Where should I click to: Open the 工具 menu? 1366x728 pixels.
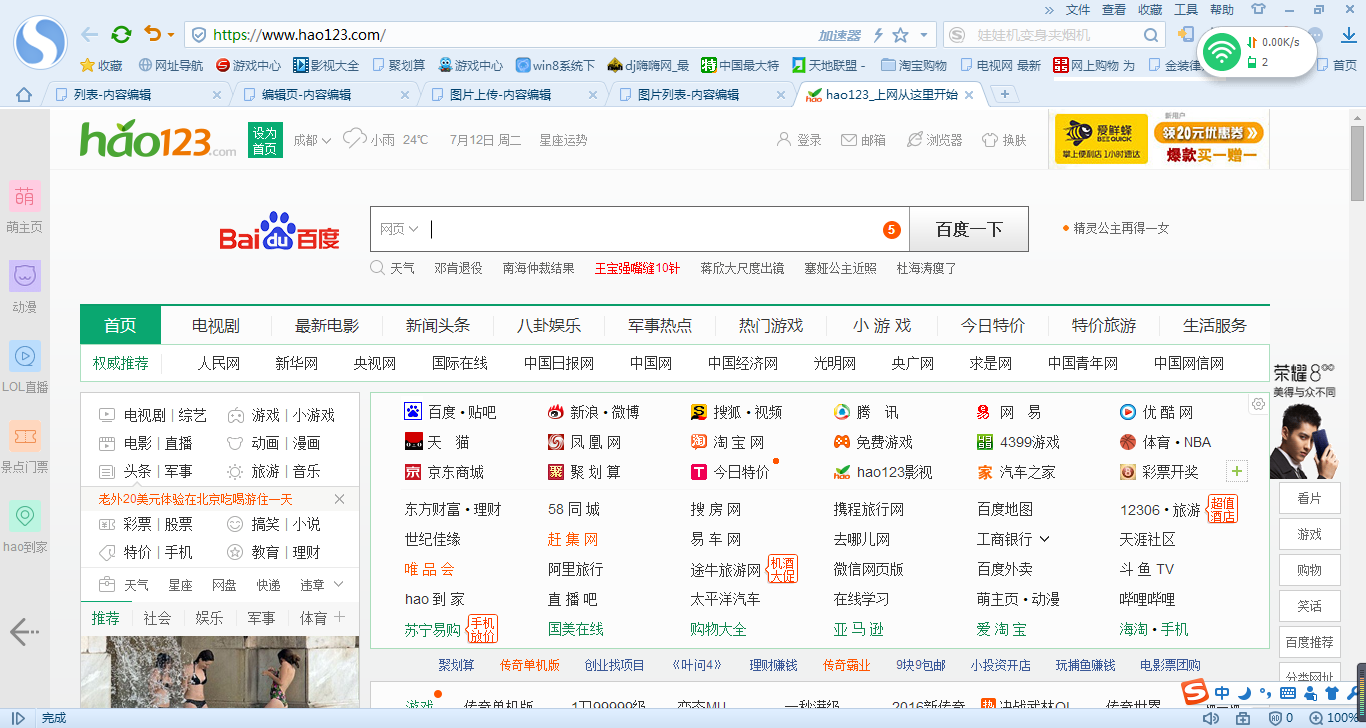1186,10
